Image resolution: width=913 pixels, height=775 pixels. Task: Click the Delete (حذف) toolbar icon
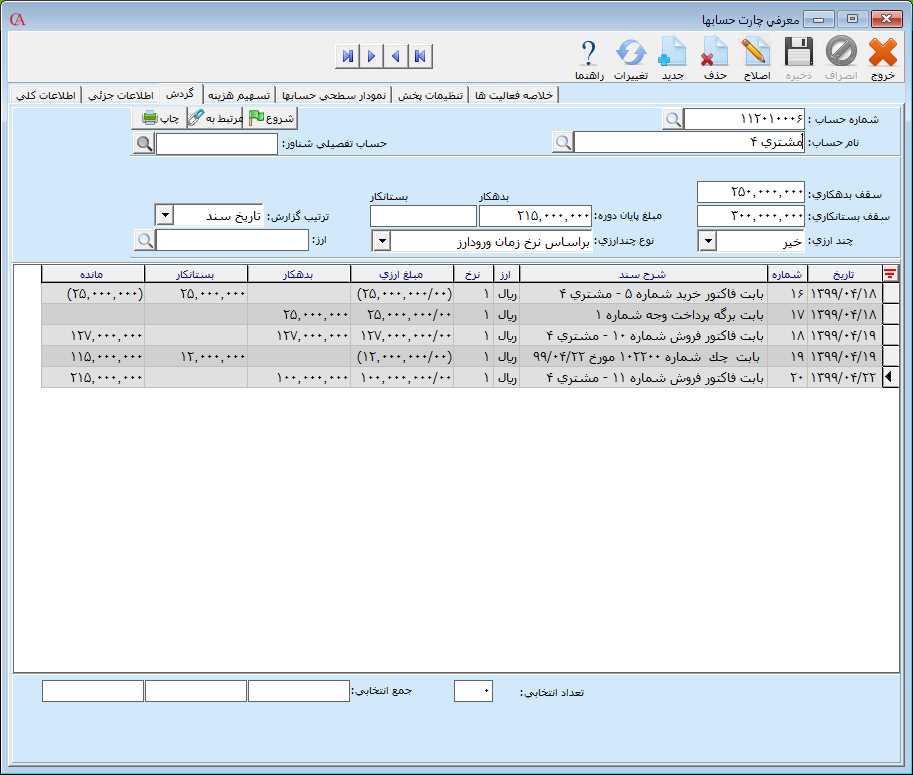(x=714, y=58)
